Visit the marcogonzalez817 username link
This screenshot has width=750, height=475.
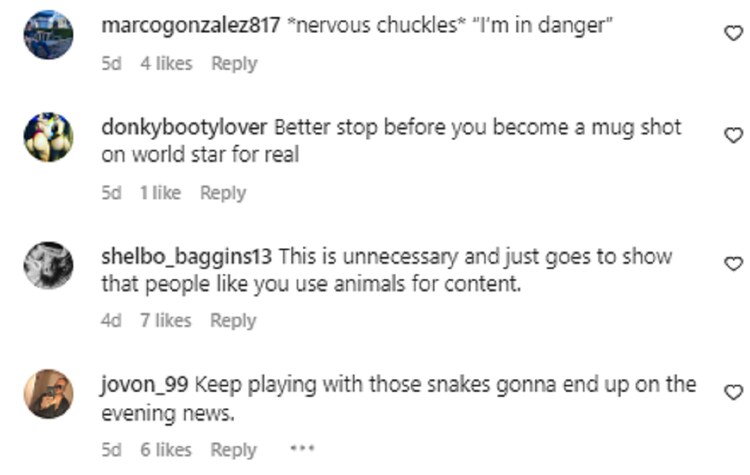click(191, 25)
